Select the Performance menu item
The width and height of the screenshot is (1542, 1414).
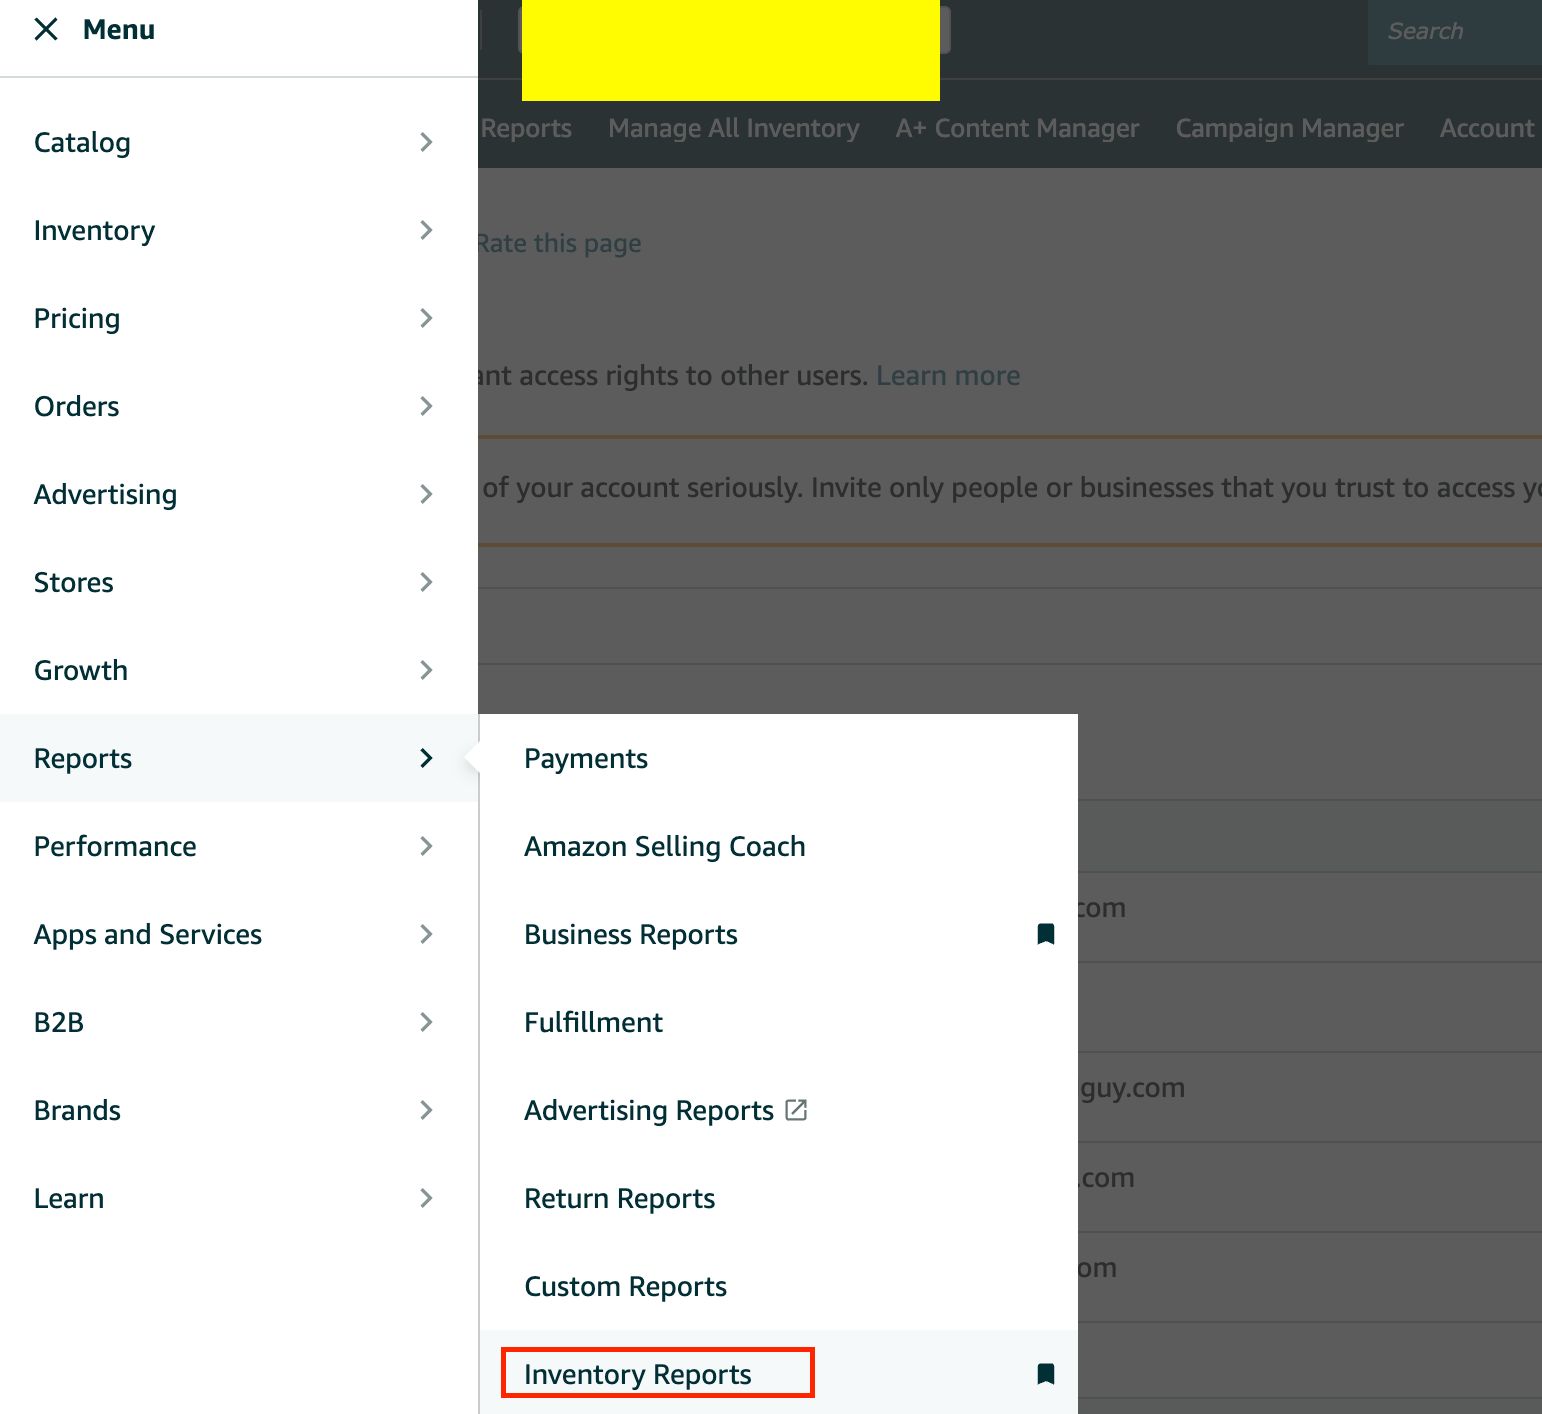pos(239,846)
